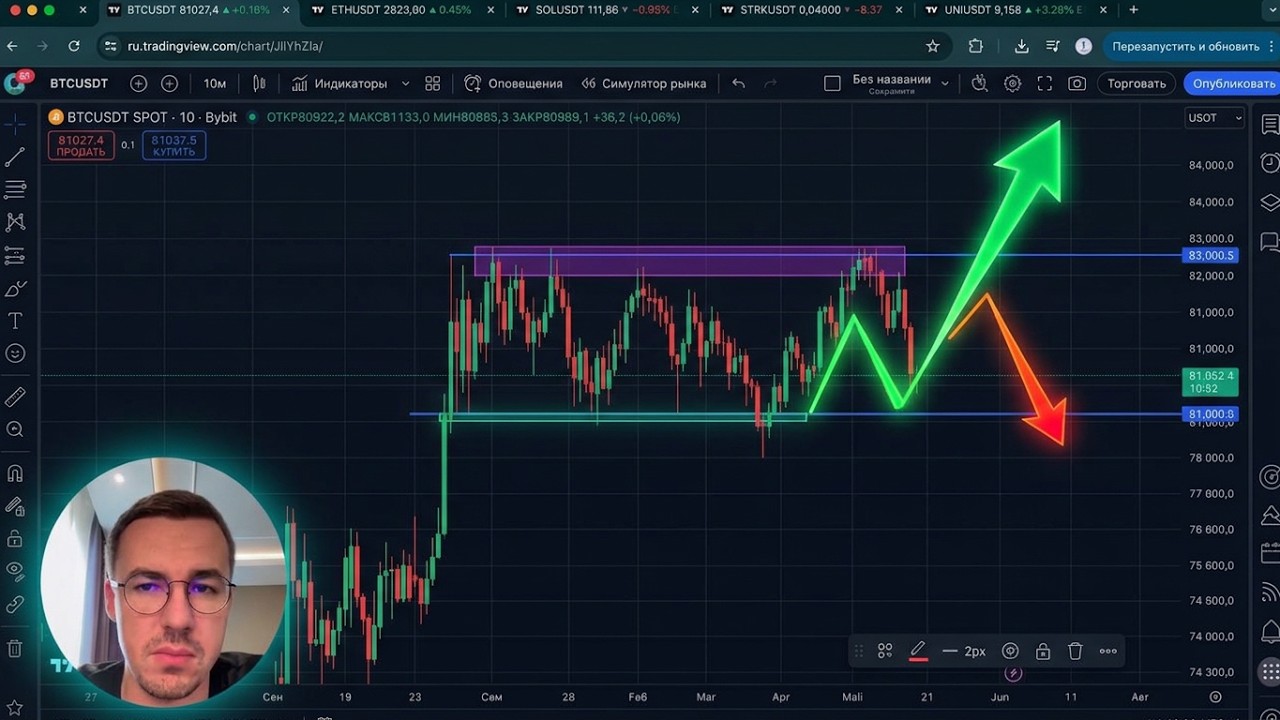This screenshot has width=1280, height=720.
Task: Open the chart type candles selector
Action: click(x=260, y=83)
